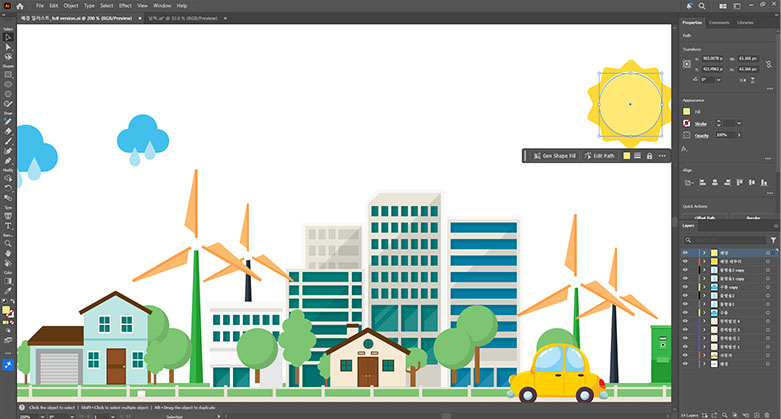Click the Stroke none swatch in Appearance
Image resolution: width=781 pixels, height=419 pixels.
click(x=686, y=123)
